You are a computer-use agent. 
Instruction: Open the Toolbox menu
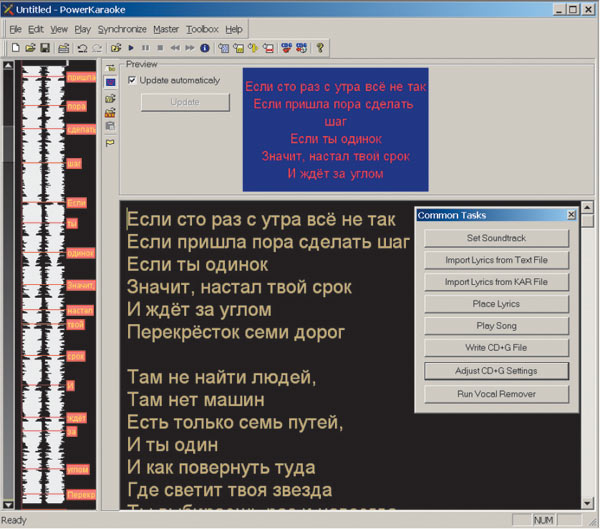pyautogui.click(x=202, y=30)
